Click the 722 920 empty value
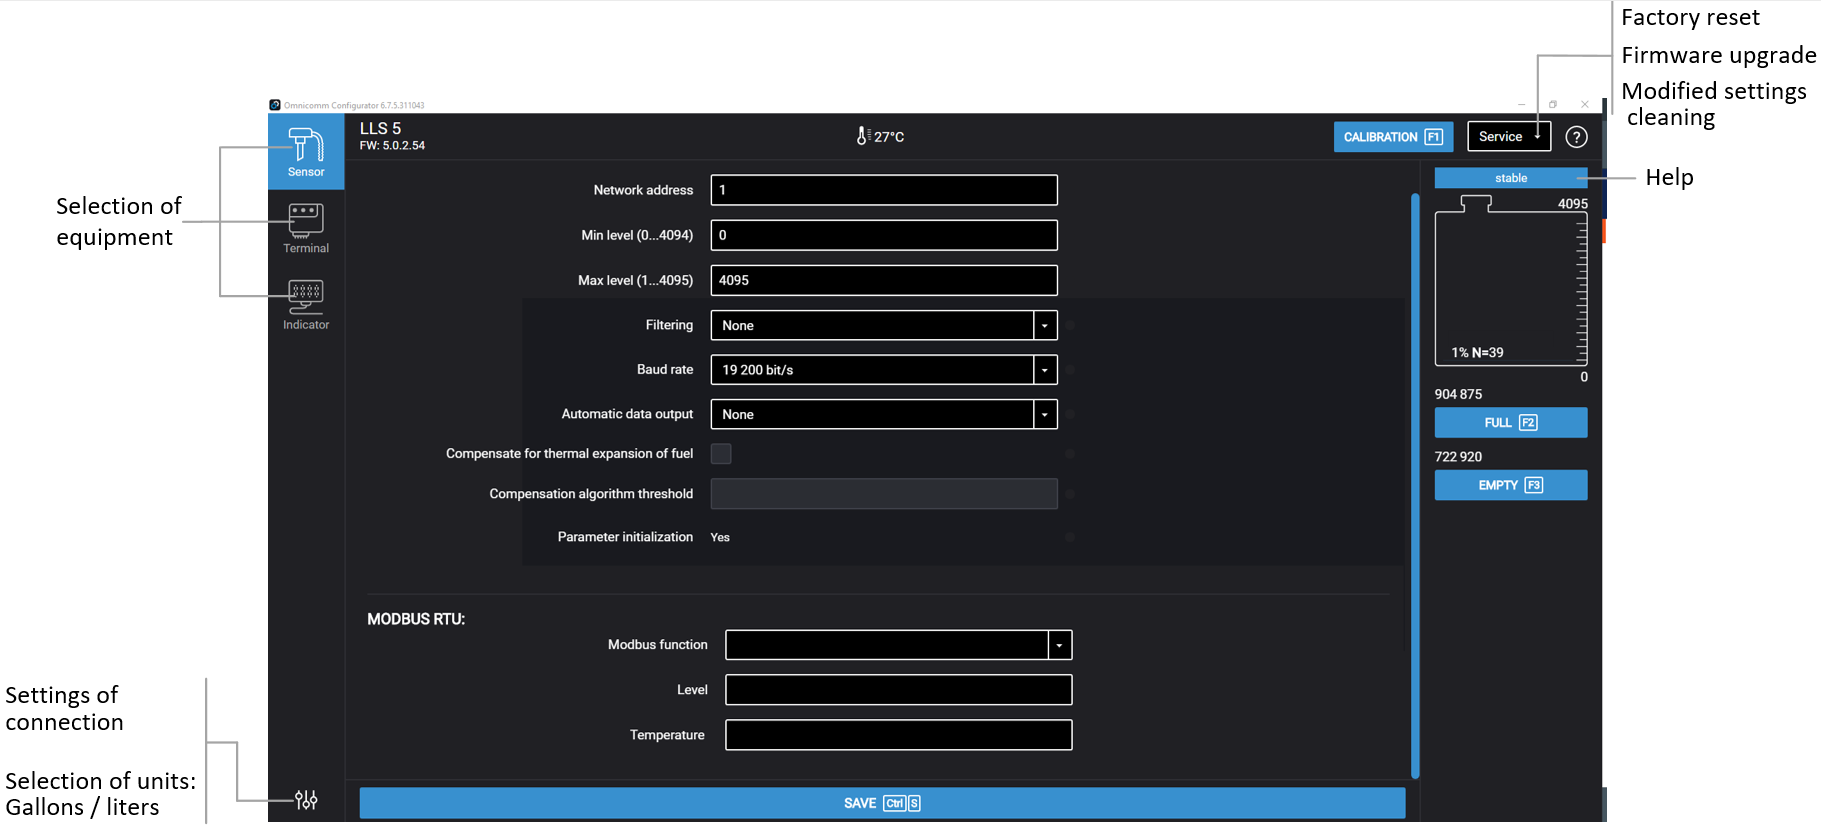This screenshot has height=829, width=1821. (1458, 457)
